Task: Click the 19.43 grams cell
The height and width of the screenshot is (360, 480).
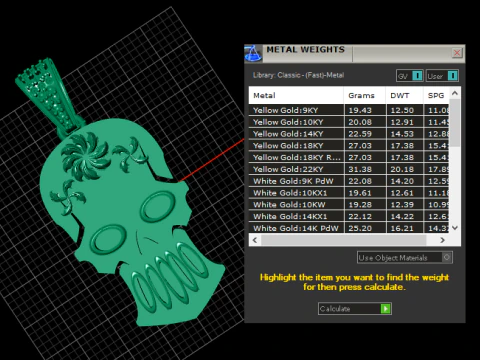Action: click(365, 110)
